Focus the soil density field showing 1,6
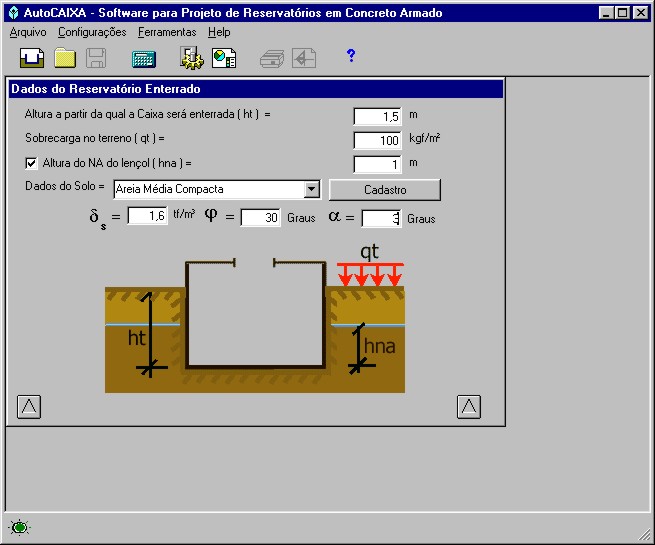The image size is (655, 545). click(147, 216)
